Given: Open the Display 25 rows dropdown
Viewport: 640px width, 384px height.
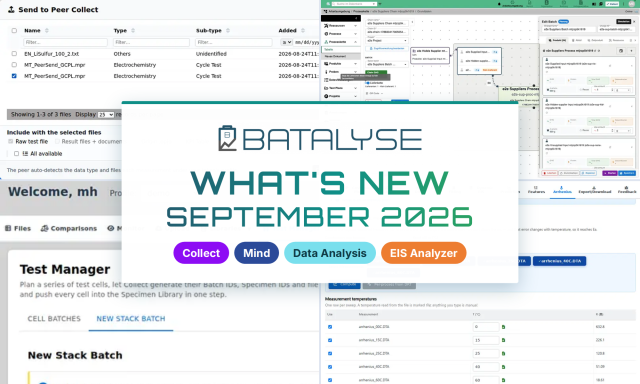Looking at the screenshot, I should pos(106,115).
